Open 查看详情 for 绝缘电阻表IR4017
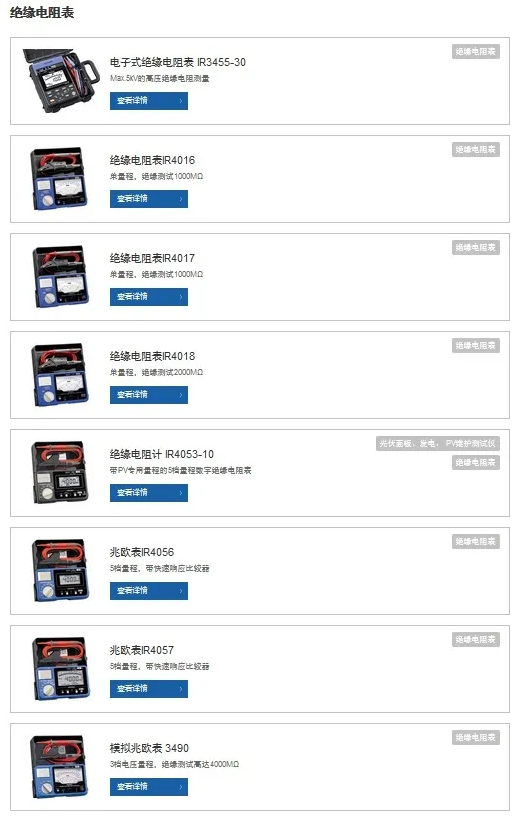 point(149,297)
